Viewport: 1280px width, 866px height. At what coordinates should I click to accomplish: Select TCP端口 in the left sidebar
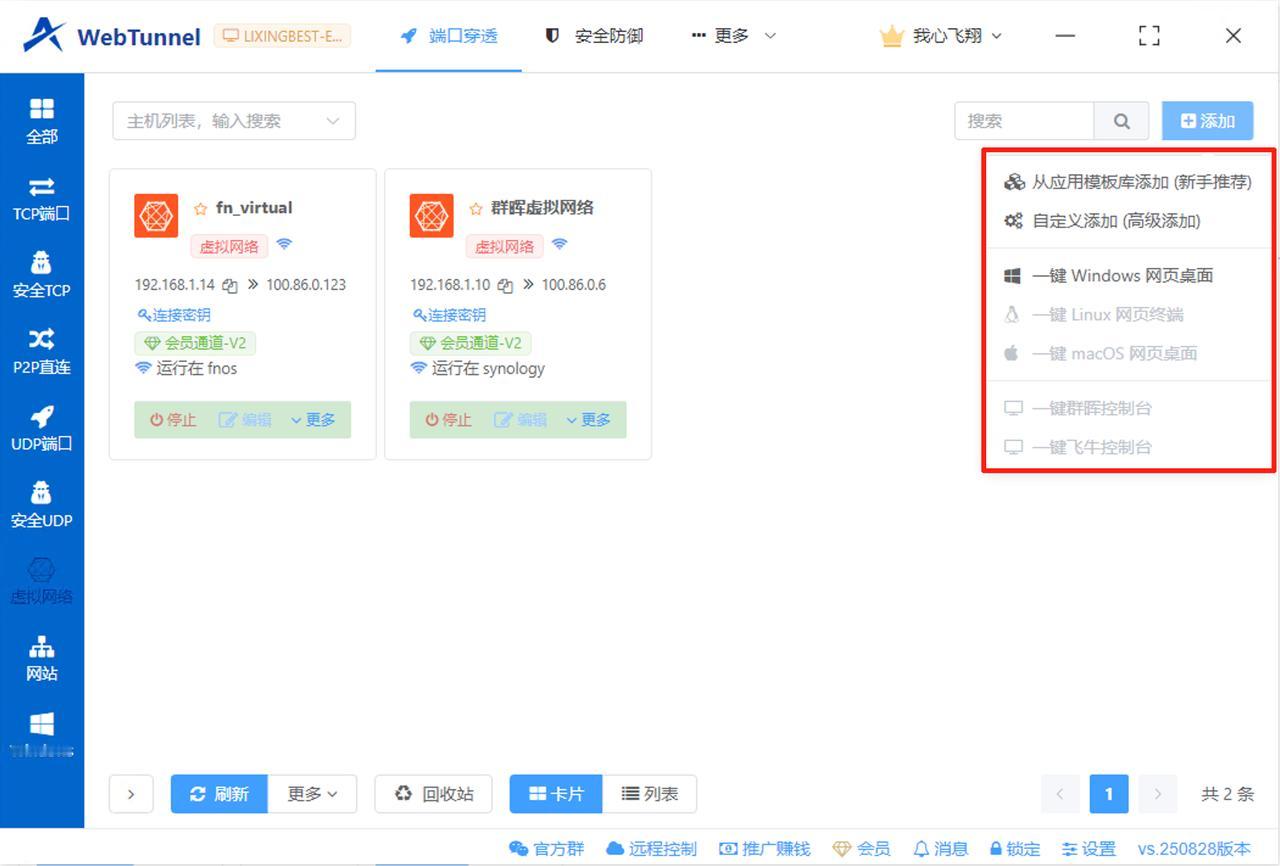[41, 200]
